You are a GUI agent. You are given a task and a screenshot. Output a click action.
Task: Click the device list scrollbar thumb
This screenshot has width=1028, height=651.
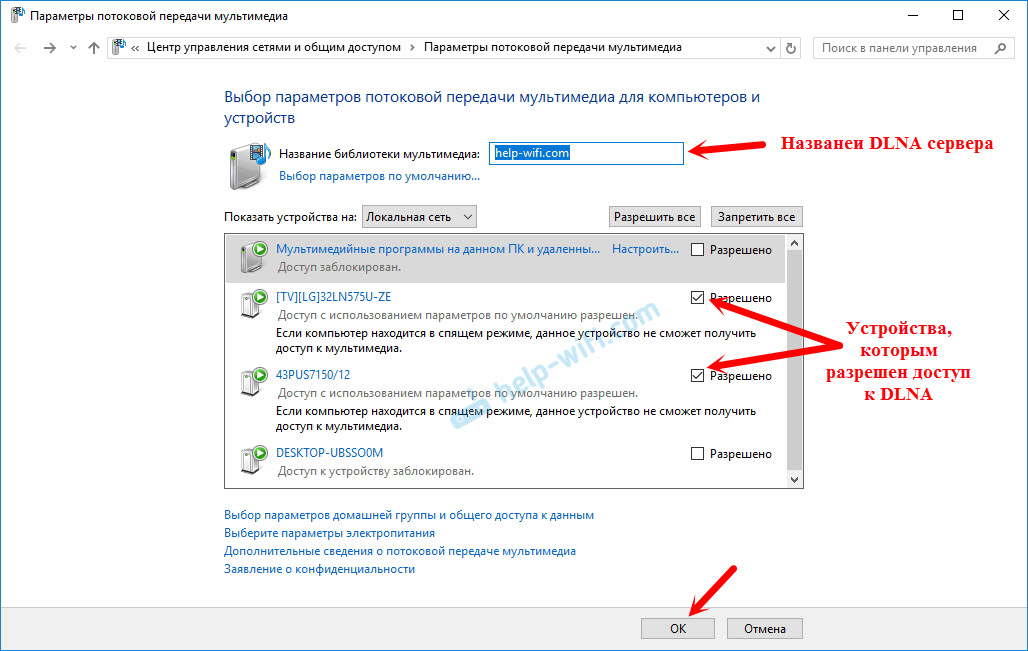[795, 361]
